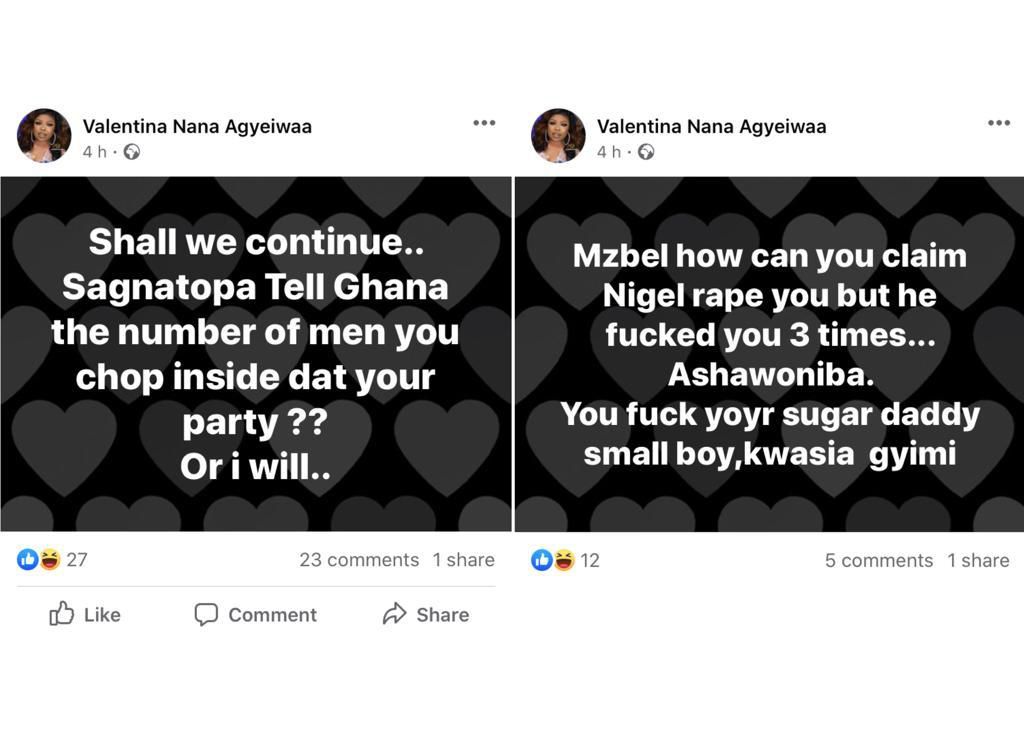This screenshot has width=1024, height=731.
Task: Click the haha reaction emoji next to 27
Action: [x=49, y=560]
